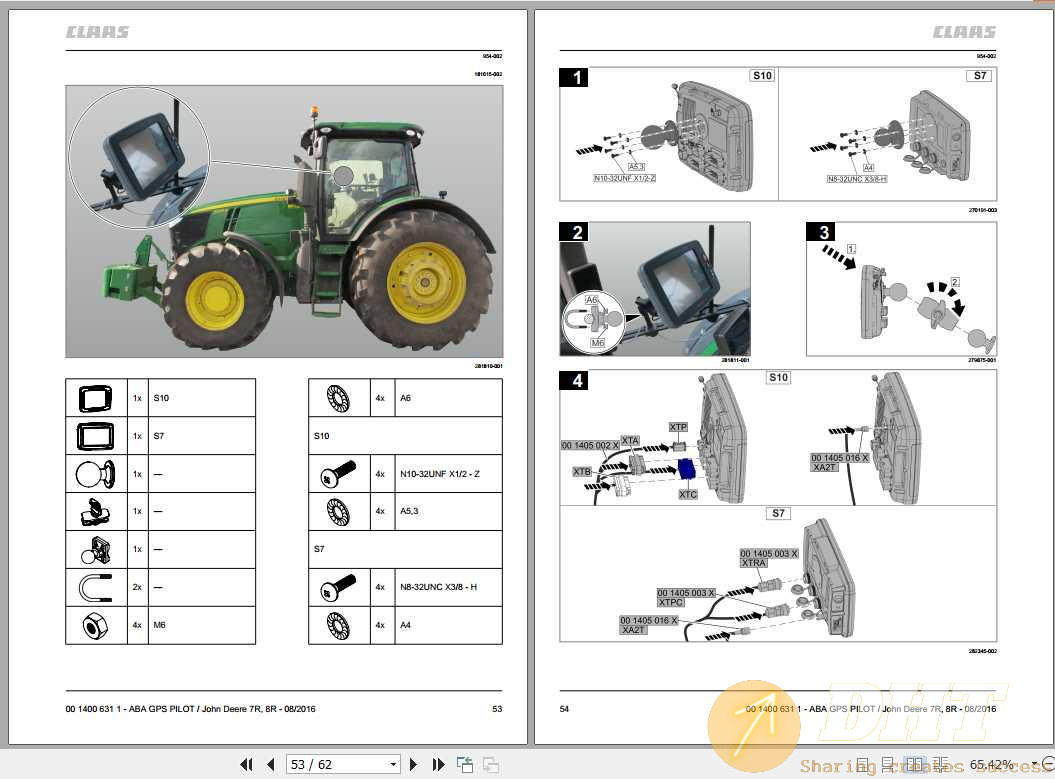This screenshot has width=1055, height=779.
Task: Click the greyed-out next view icon
Action: 491,764
